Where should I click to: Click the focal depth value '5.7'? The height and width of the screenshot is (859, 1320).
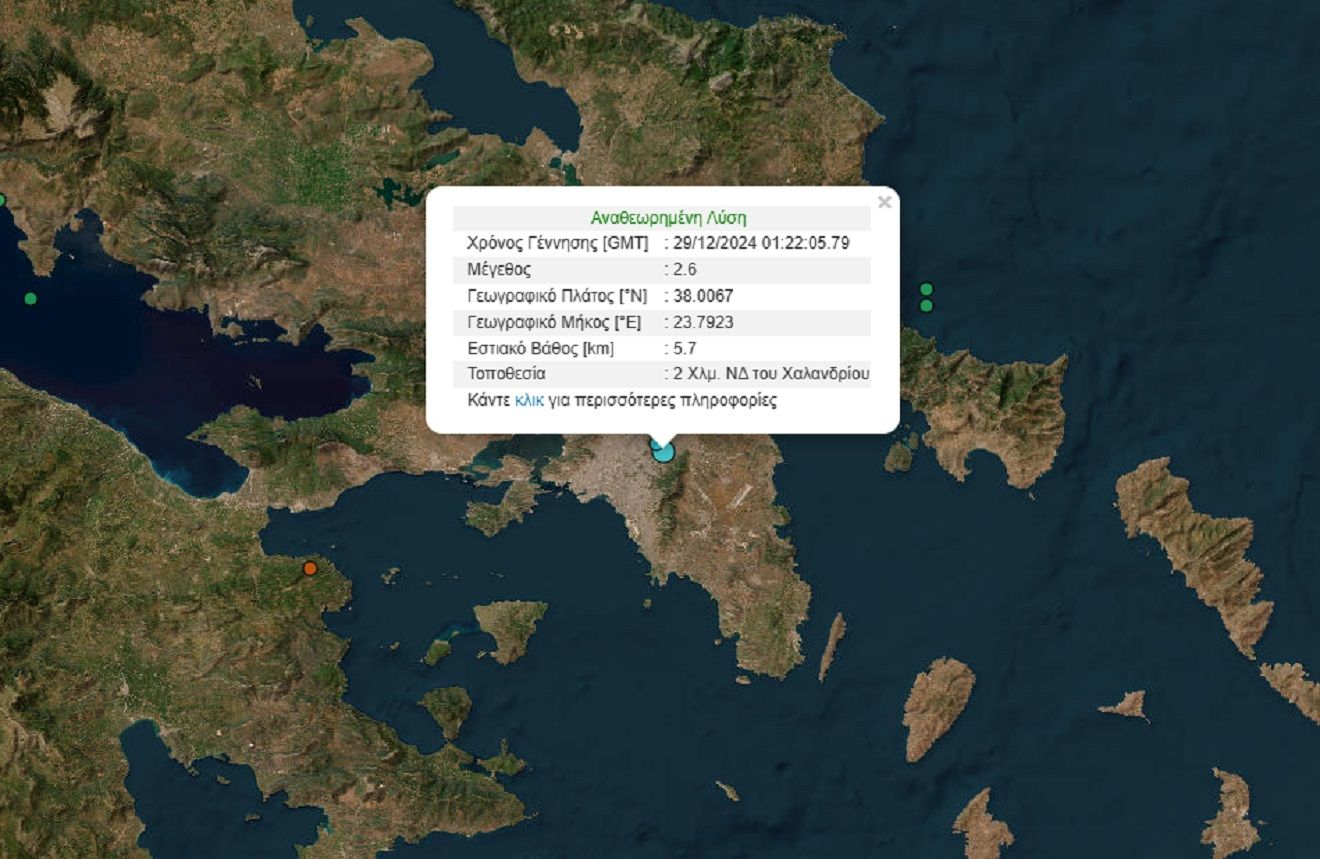(x=685, y=349)
